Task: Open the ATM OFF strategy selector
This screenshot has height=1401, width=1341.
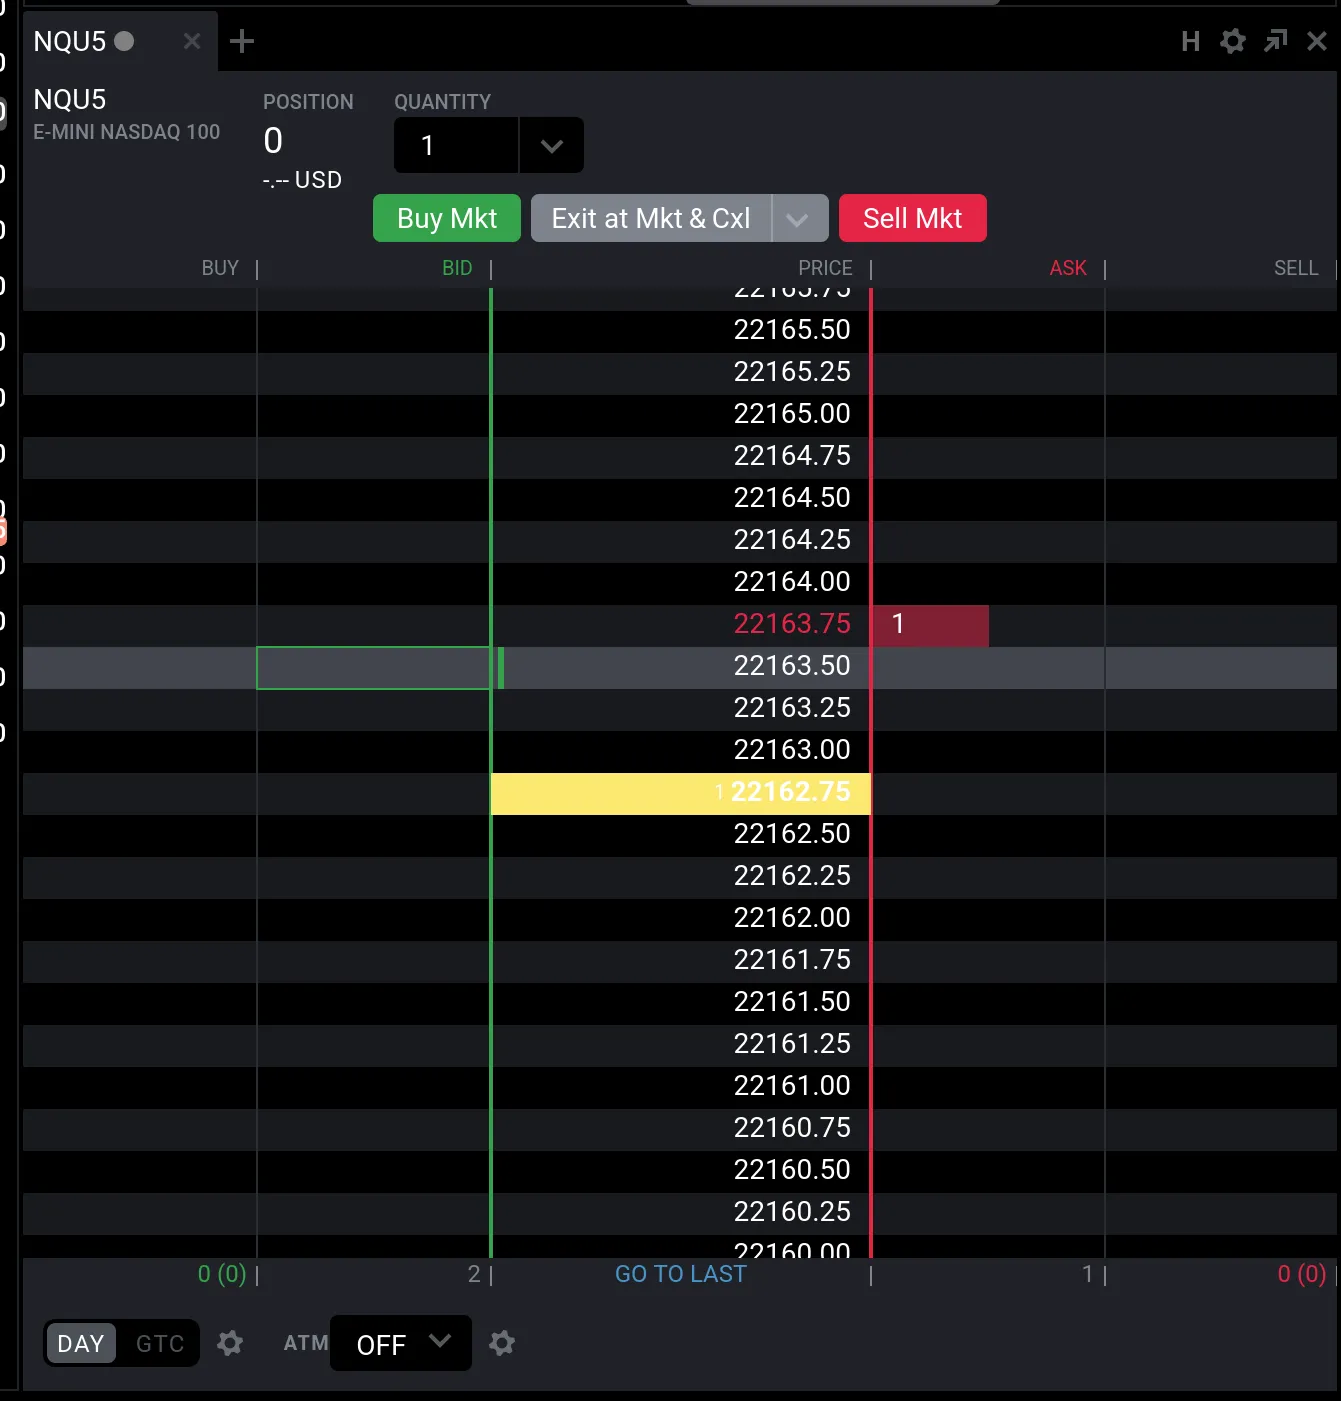Action: (x=400, y=1344)
